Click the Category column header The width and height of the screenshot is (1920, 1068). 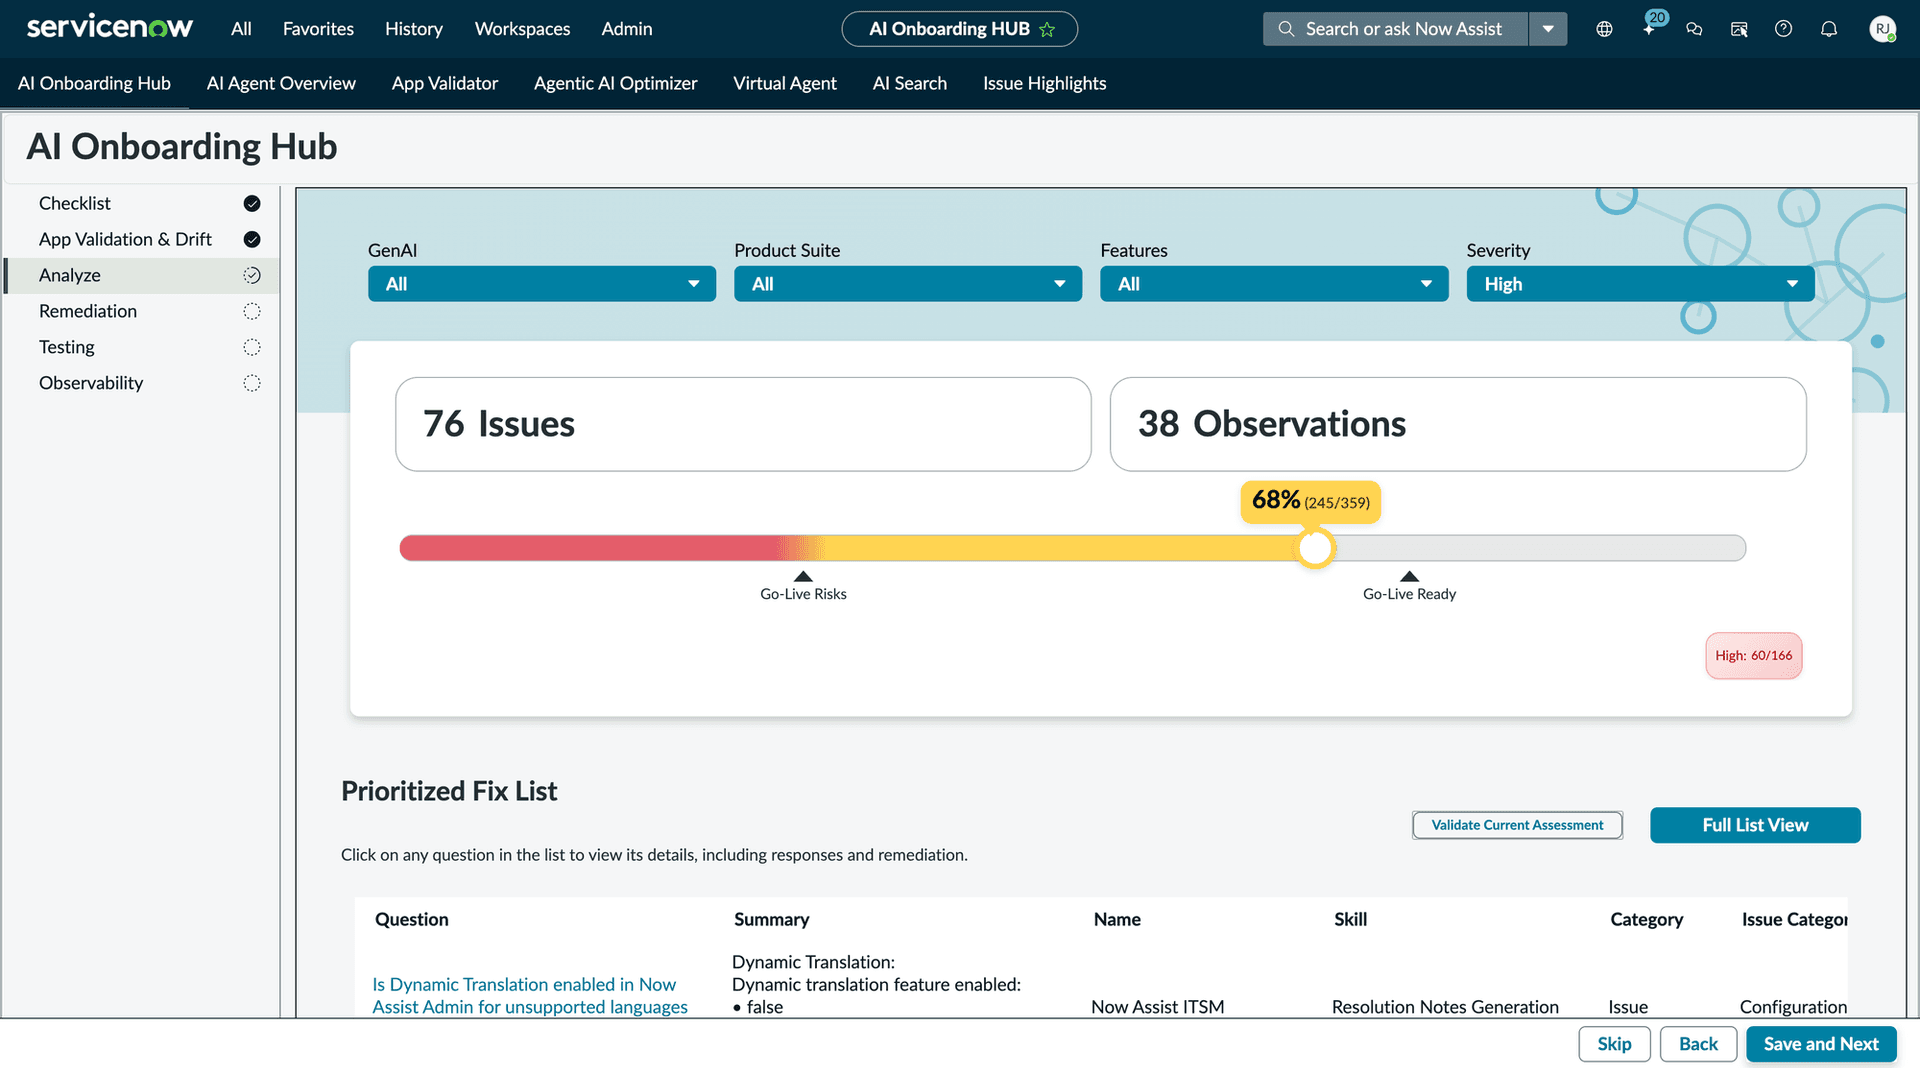click(1646, 919)
